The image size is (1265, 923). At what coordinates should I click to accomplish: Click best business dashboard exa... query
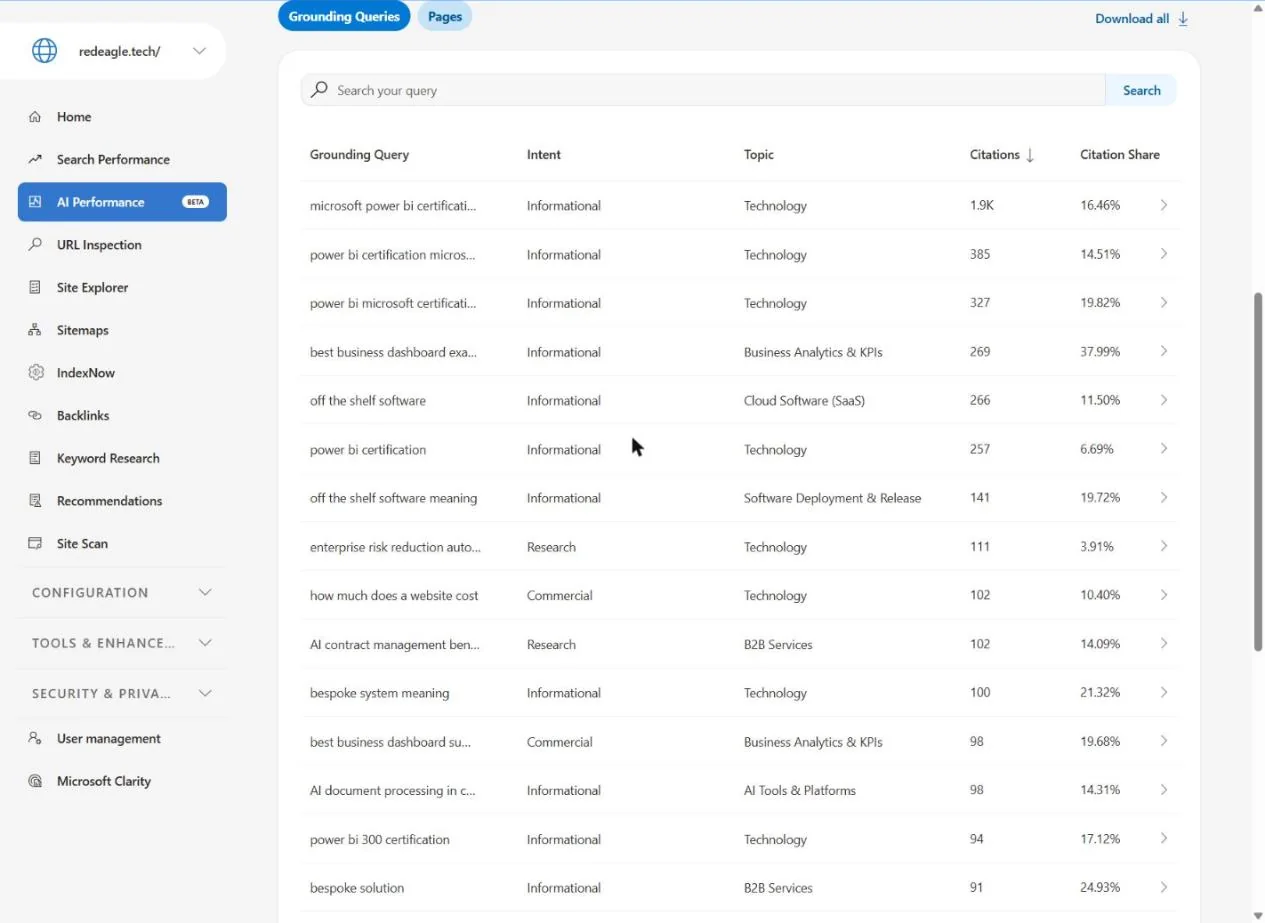click(x=393, y=352)
